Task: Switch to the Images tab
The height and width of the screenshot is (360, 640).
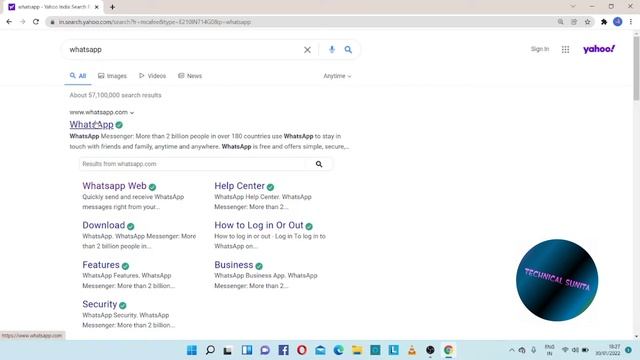Action: click(x=112, y=76)
